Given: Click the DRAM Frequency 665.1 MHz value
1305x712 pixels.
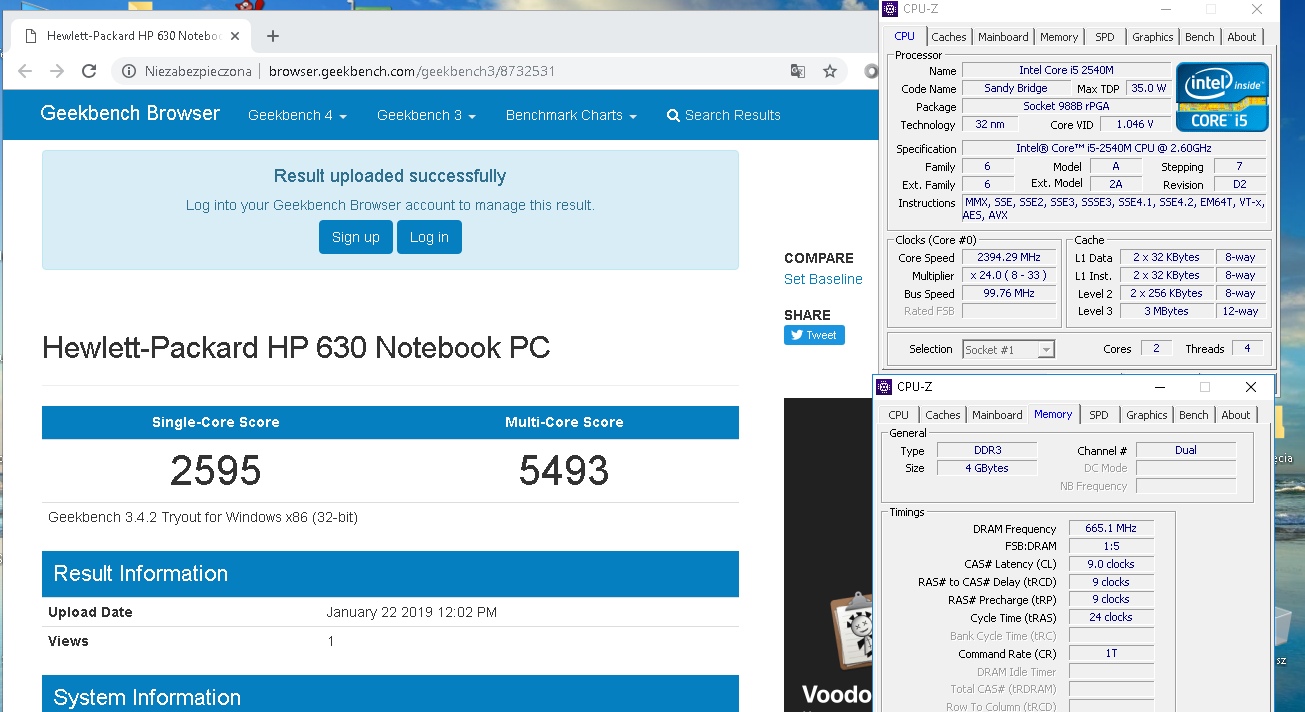Looking at the screenshot, I should tap(1111, 528).
